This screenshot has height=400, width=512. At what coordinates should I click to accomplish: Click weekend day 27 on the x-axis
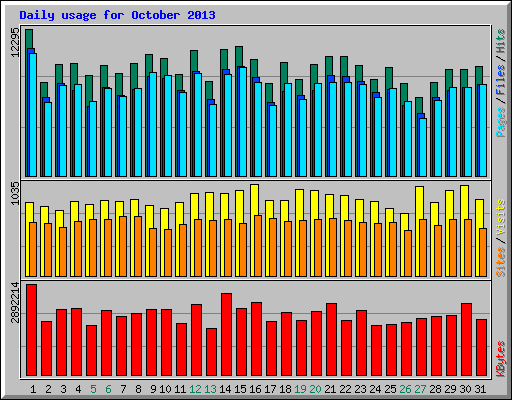(x=420, y=389)
